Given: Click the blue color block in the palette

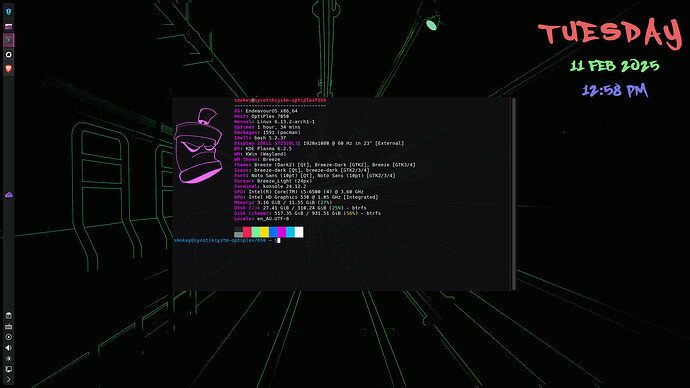Looking at the screenshot, I should point(273,232).
